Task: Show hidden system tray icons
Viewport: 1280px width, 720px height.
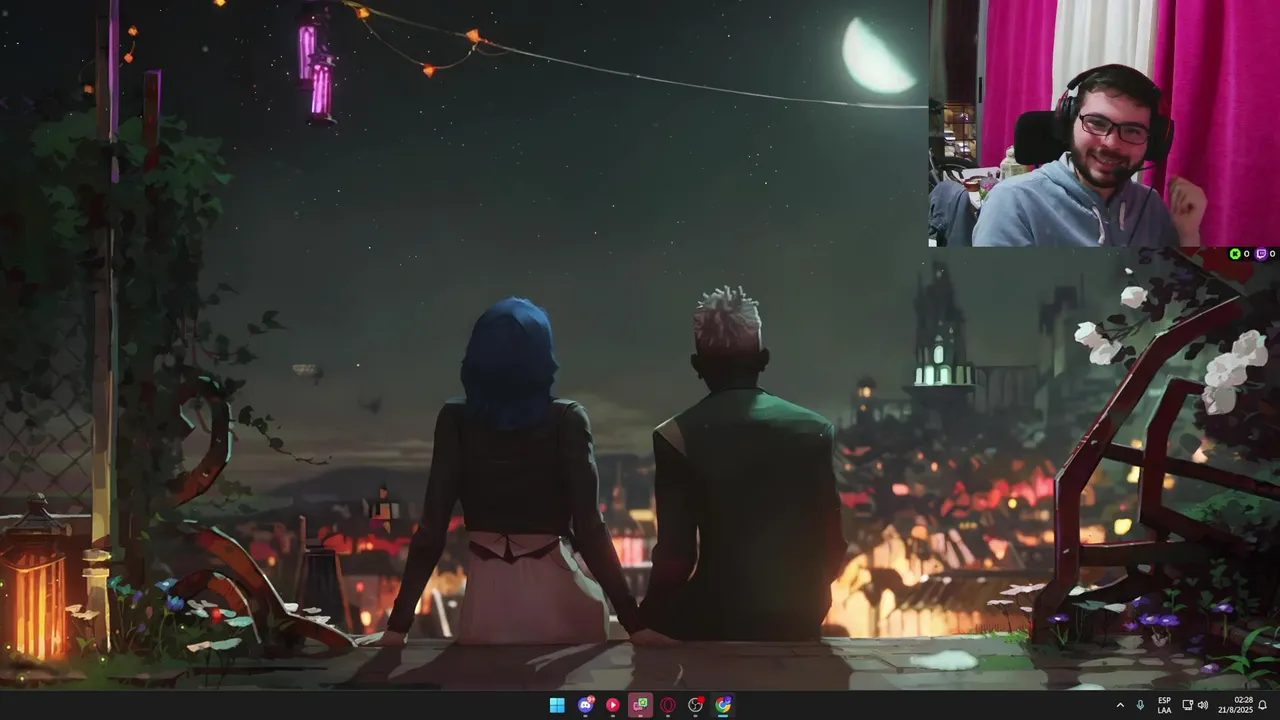Action: (1120, 705)
